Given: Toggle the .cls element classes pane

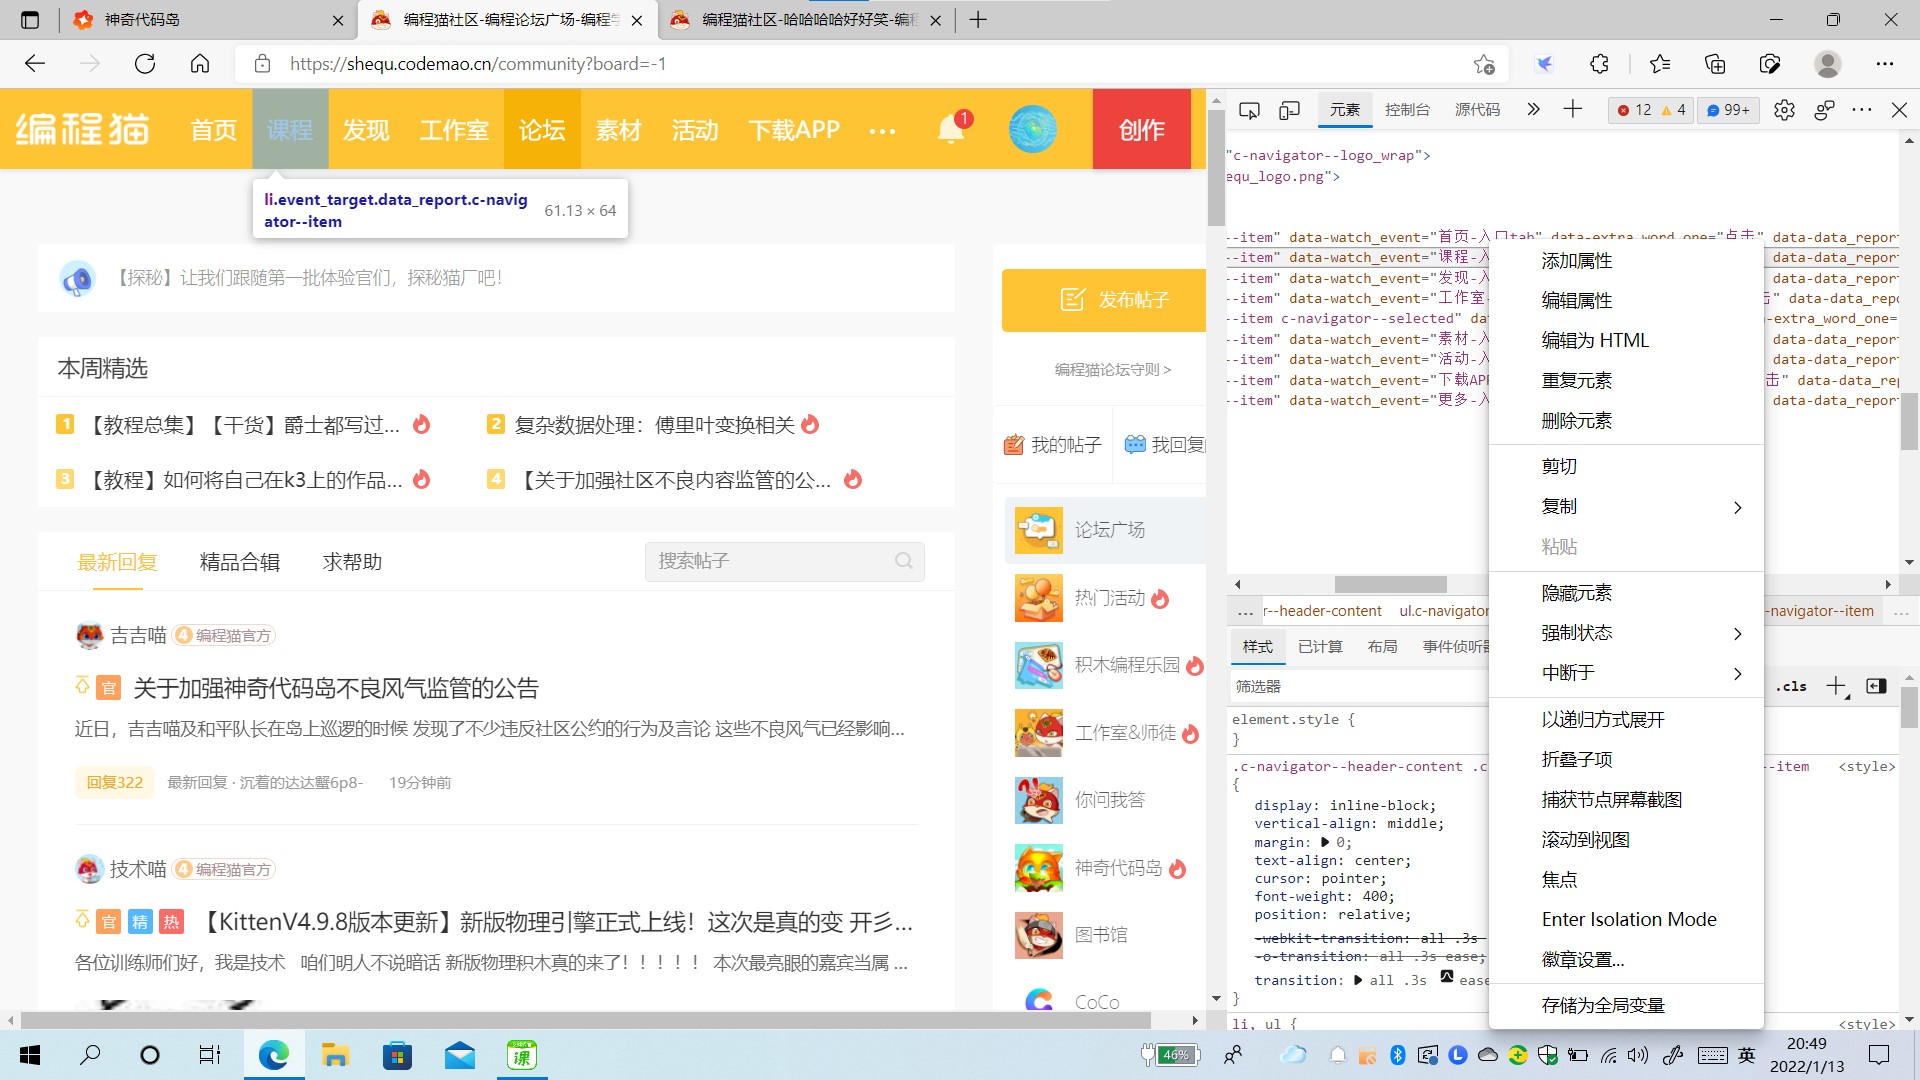Looking at the screenshot, I should point(1791,686).
